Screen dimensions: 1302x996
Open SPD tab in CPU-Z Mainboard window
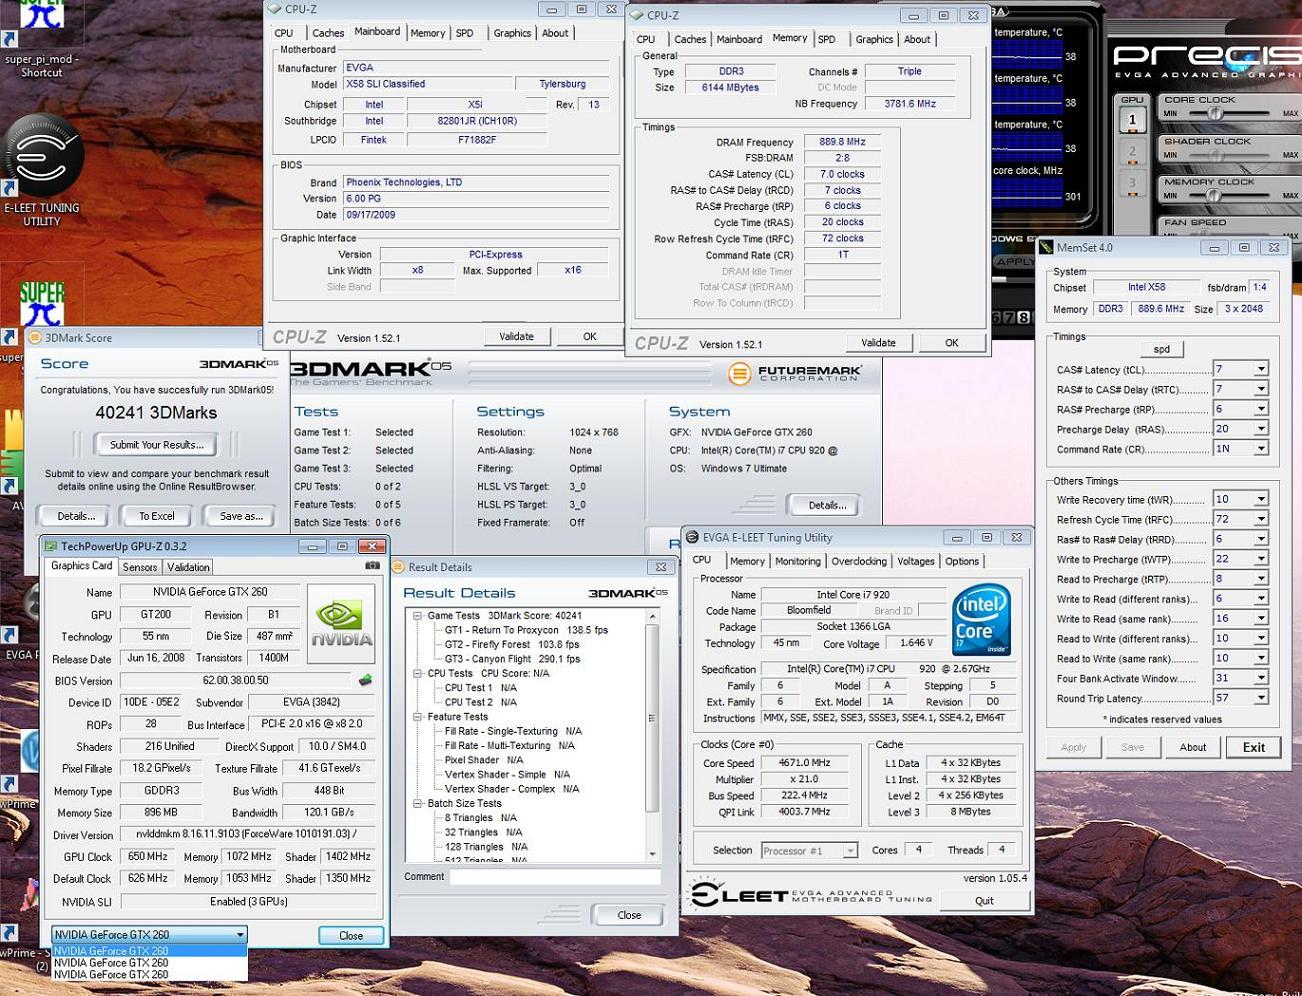(x=465, y=33)
